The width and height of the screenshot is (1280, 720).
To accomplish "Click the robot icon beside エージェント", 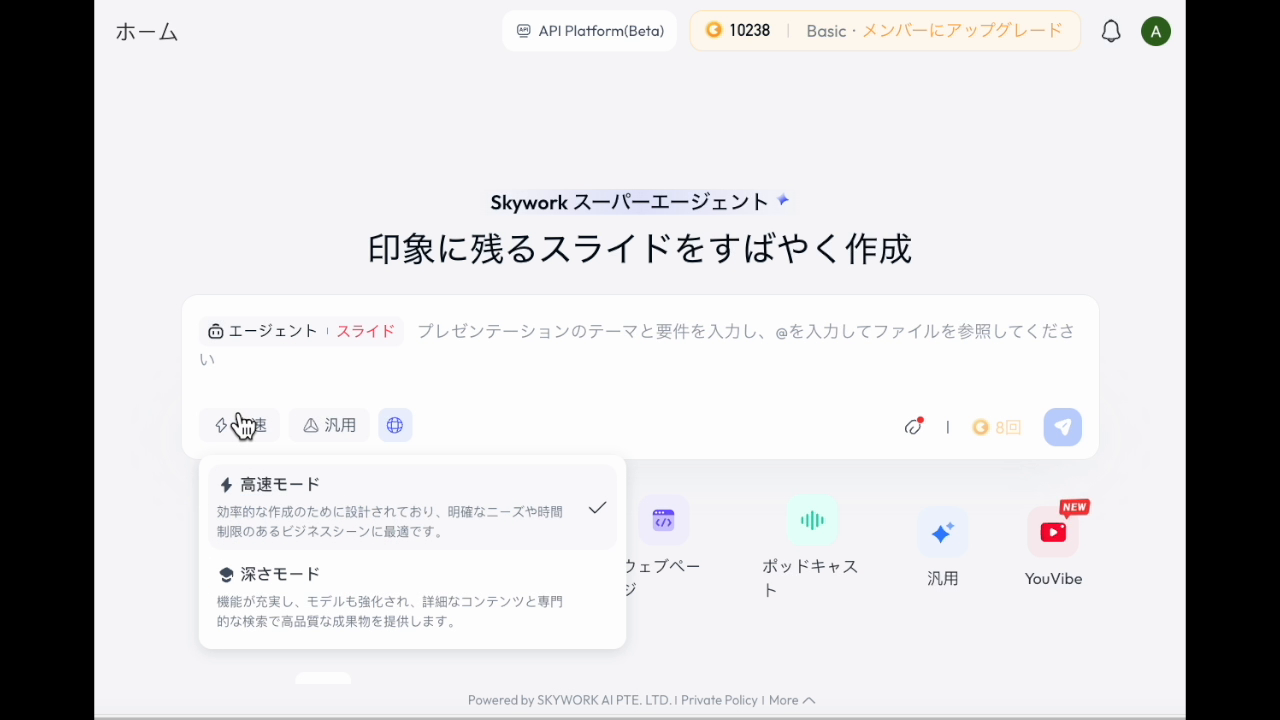I will (216, 331).
